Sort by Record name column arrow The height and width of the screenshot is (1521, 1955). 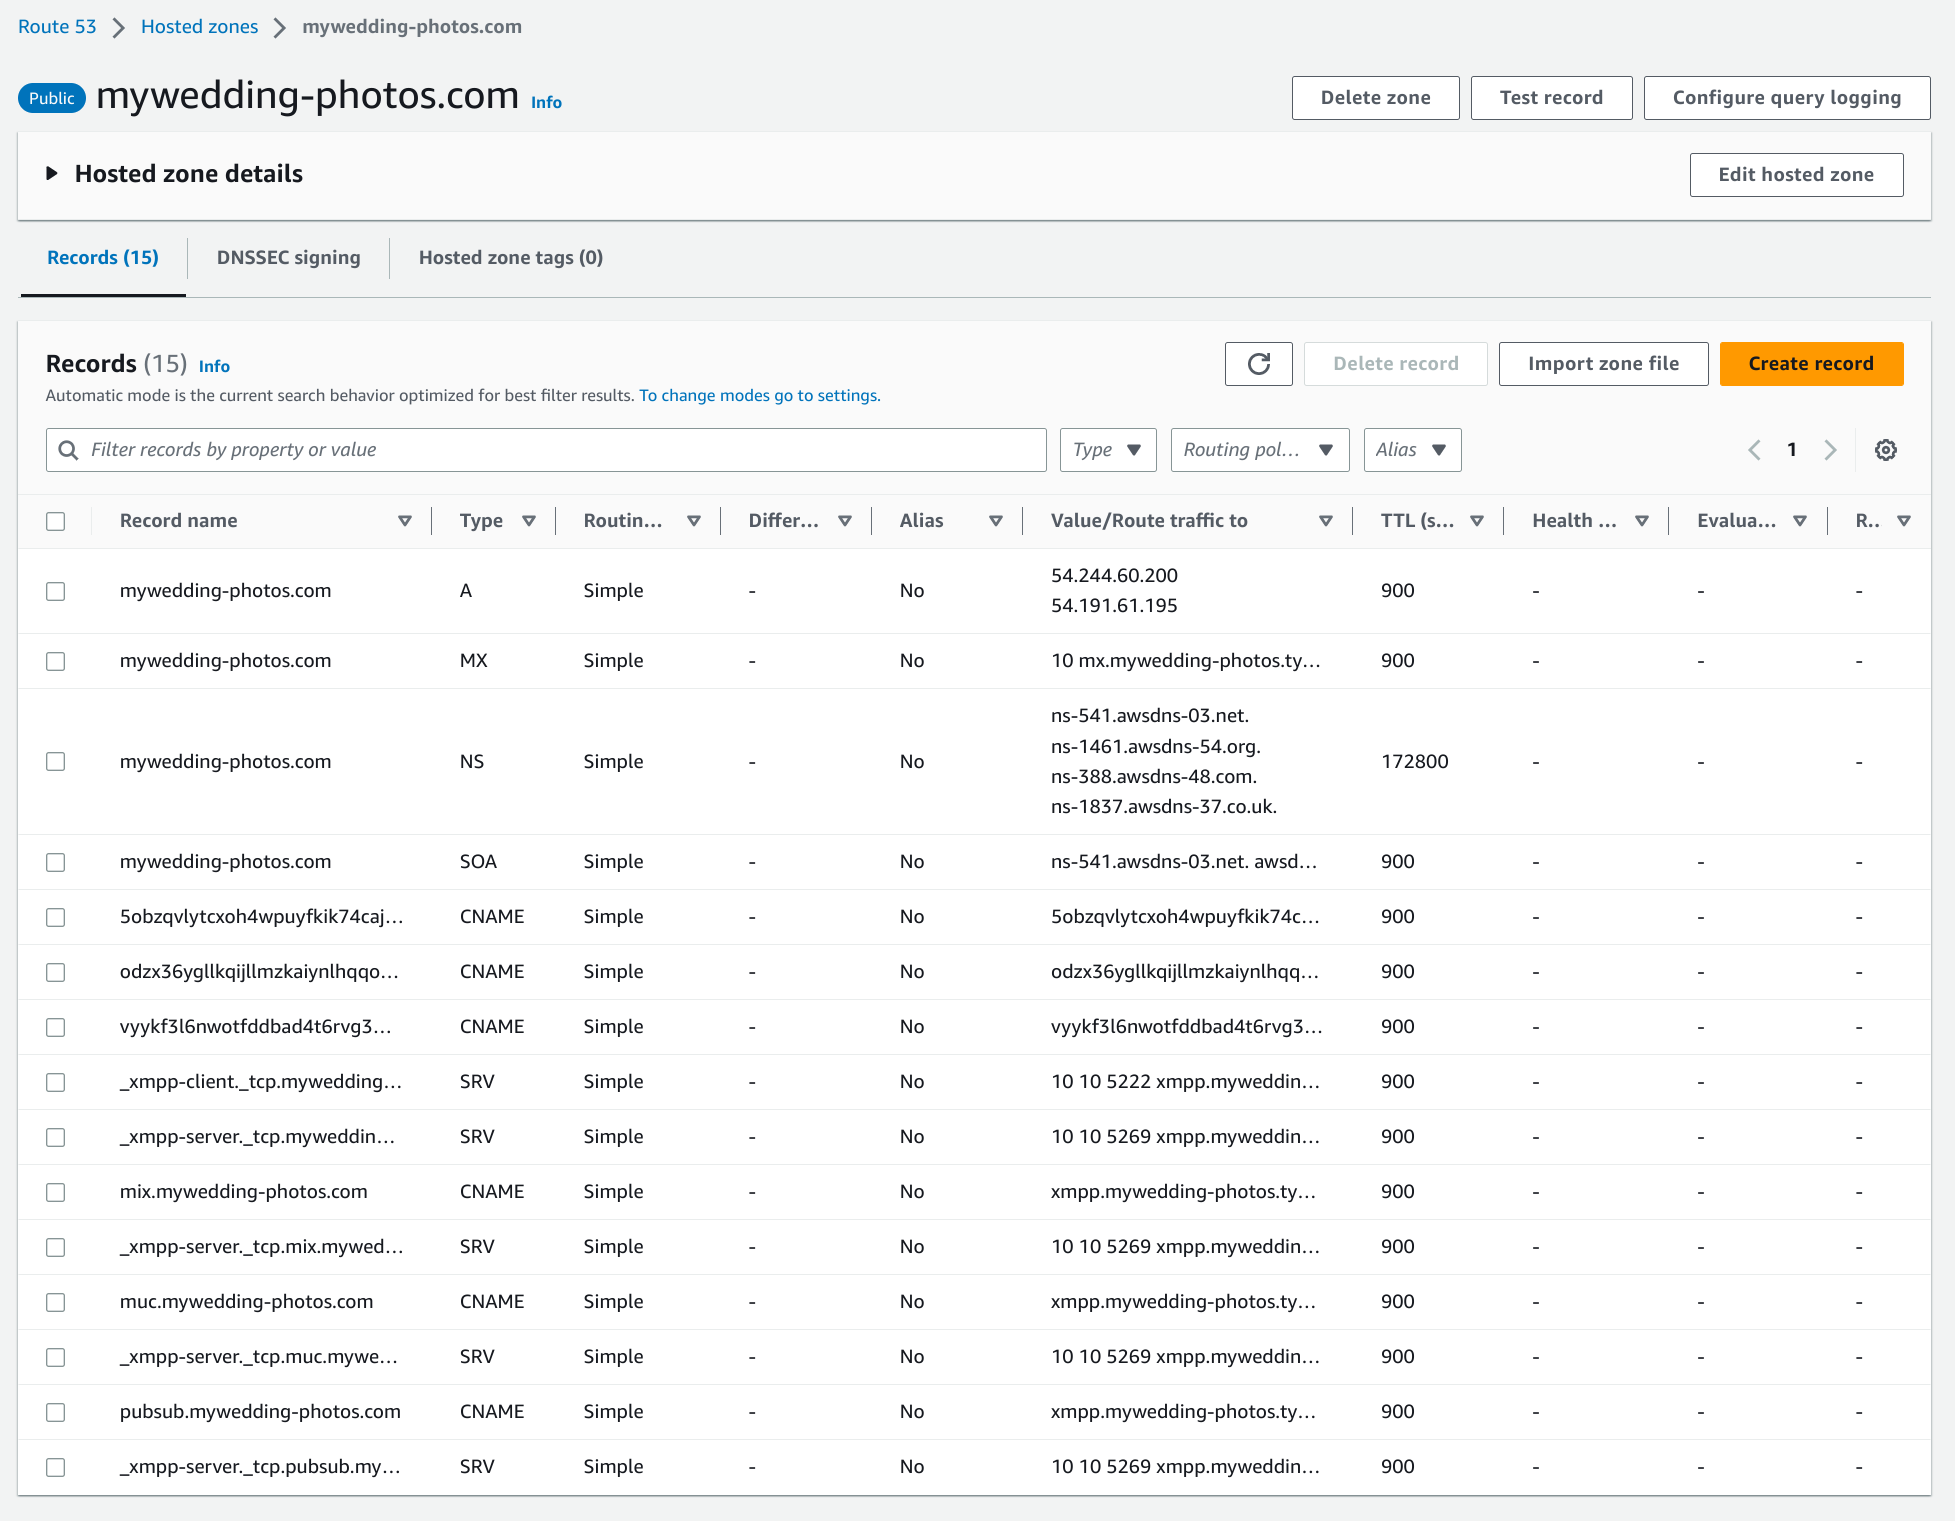[x=405, y=521]
